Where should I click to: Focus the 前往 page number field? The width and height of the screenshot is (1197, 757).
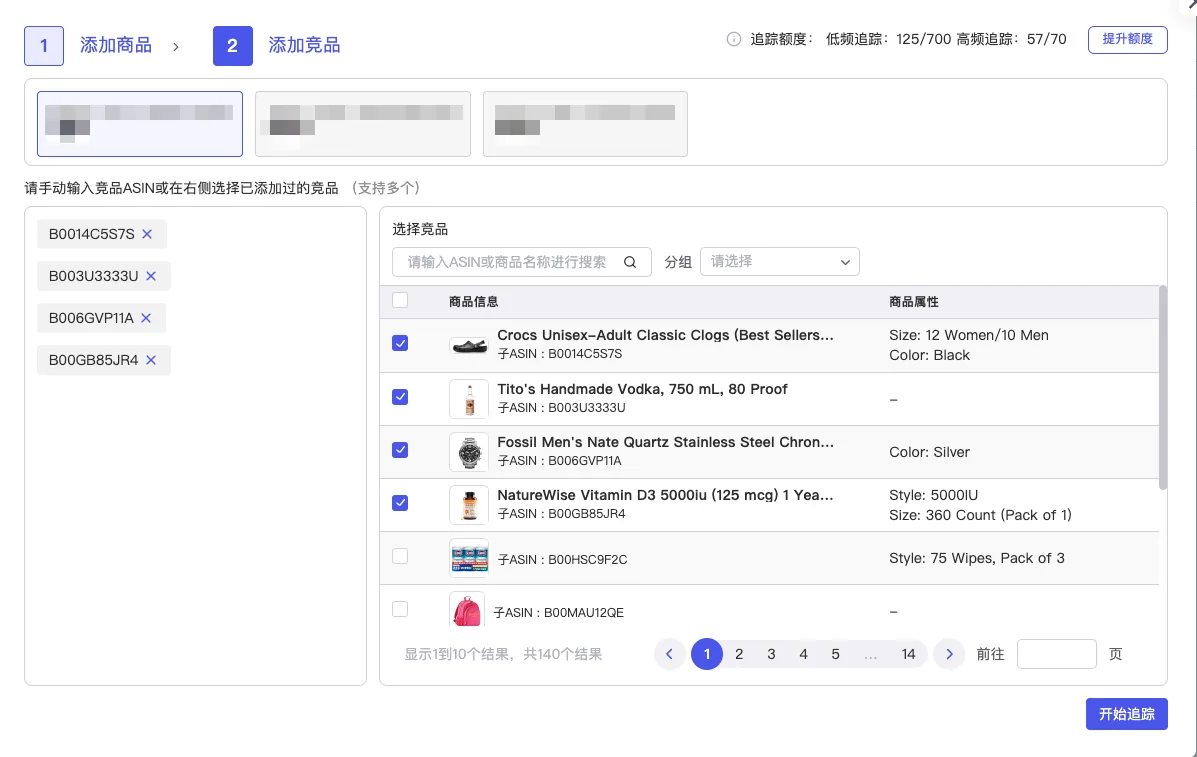coord(1057,654)
